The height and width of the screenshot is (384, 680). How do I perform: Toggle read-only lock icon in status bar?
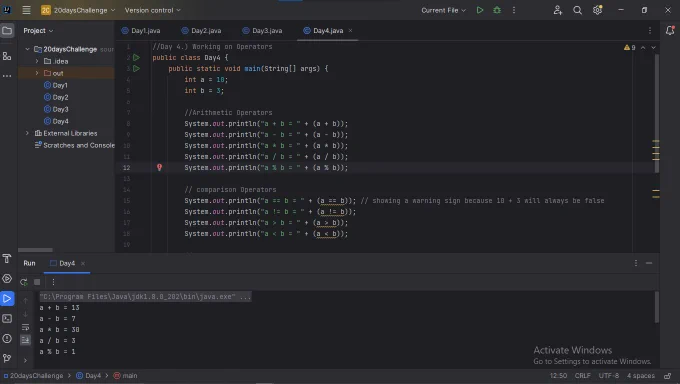pyautogui.click(x=668, y=376)
